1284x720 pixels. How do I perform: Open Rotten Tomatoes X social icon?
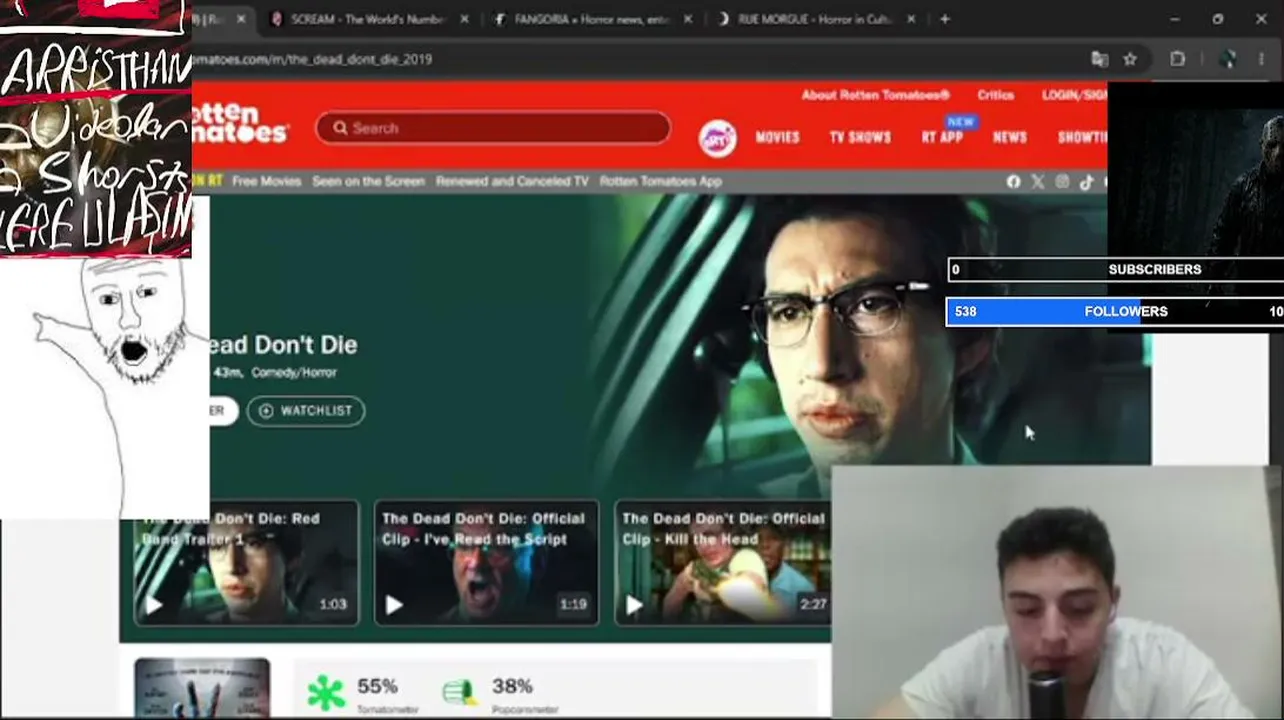point(1037,181)
